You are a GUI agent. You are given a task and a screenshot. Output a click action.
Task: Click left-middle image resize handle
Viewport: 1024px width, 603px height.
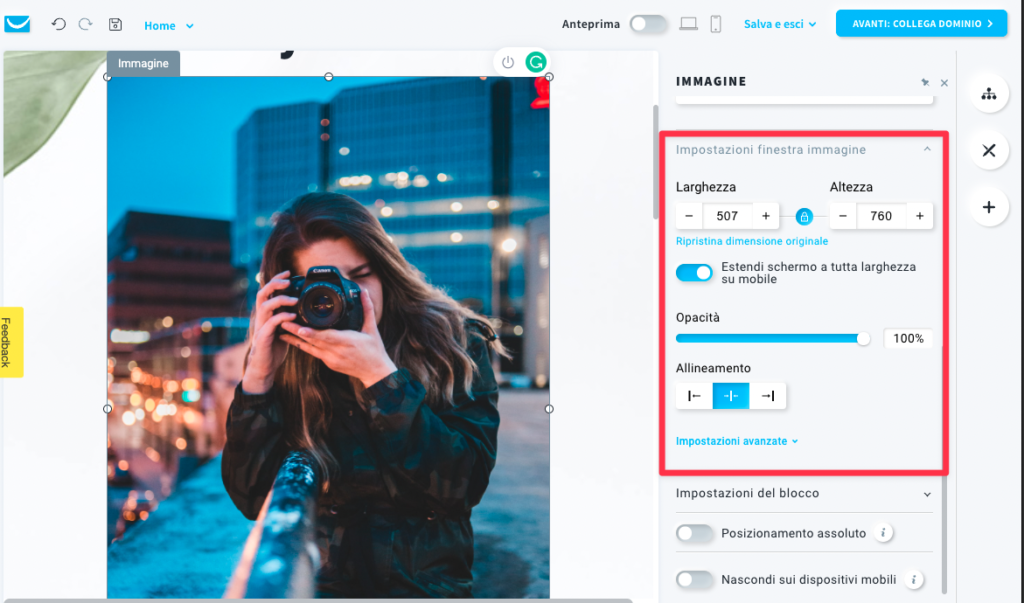[x=108, y=409]
